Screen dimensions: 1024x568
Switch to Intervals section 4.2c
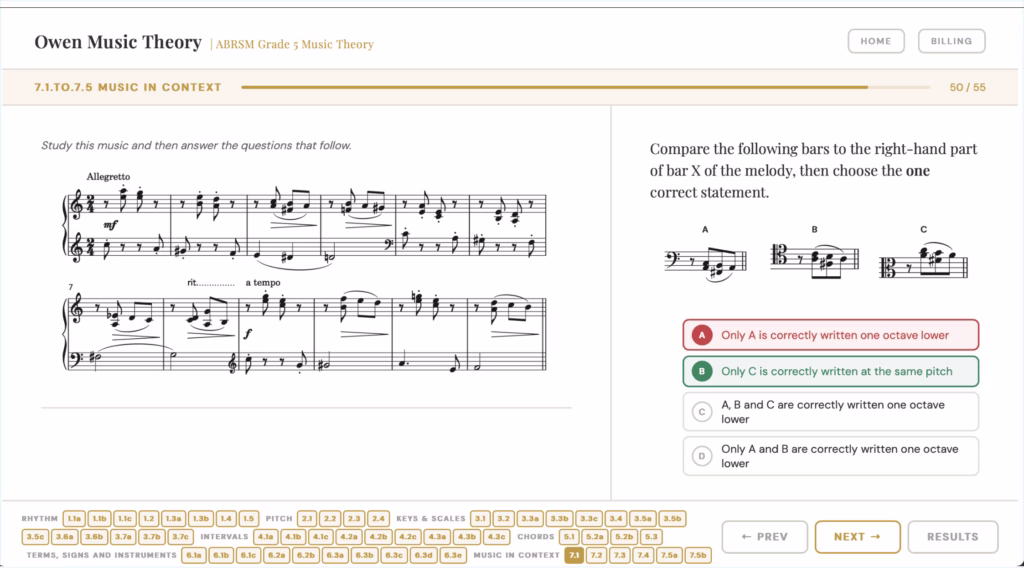pyautogui.click(x=408, y=537)
